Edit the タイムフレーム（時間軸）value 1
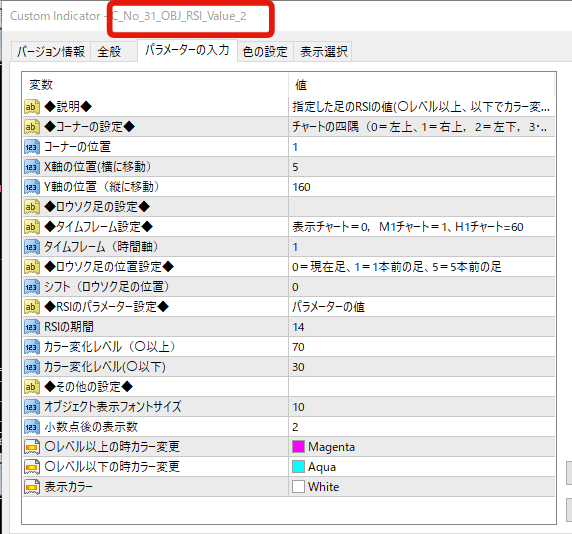Image resolution: width=572 pixels, height=534 pixels. 422,247
